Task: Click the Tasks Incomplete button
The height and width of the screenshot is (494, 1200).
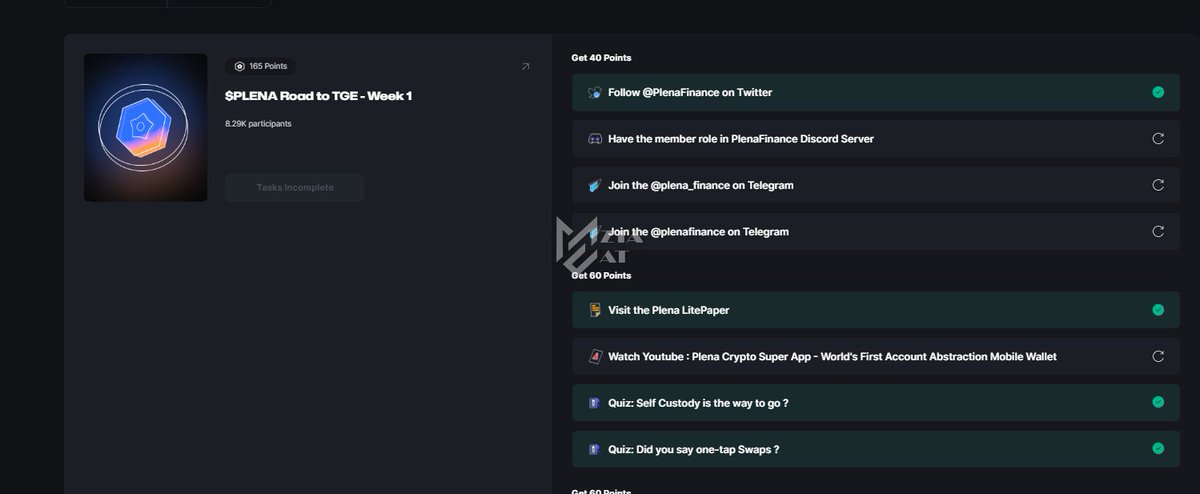Action: (294, 188)
